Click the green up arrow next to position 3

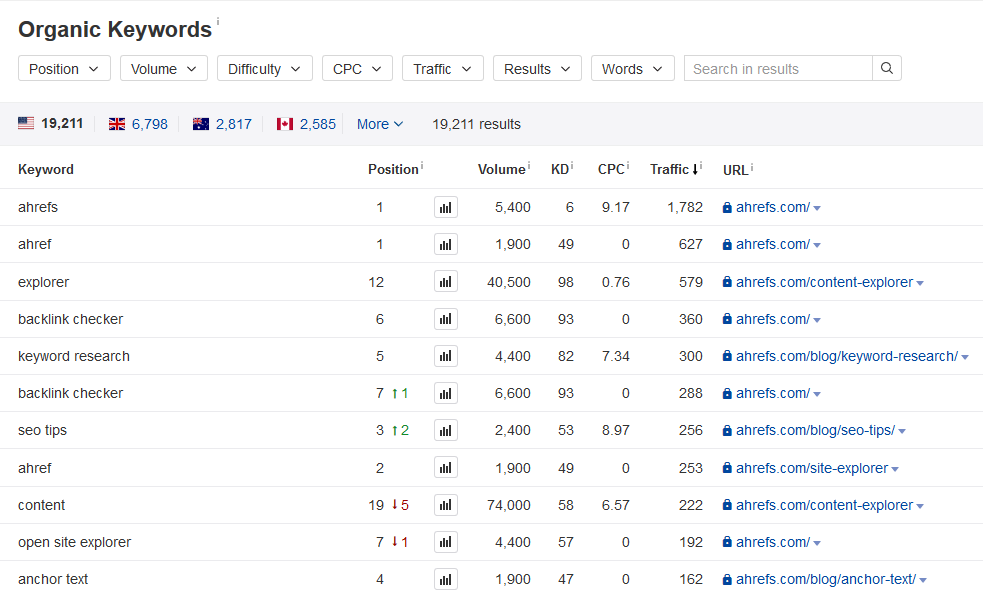coord(395,430)
